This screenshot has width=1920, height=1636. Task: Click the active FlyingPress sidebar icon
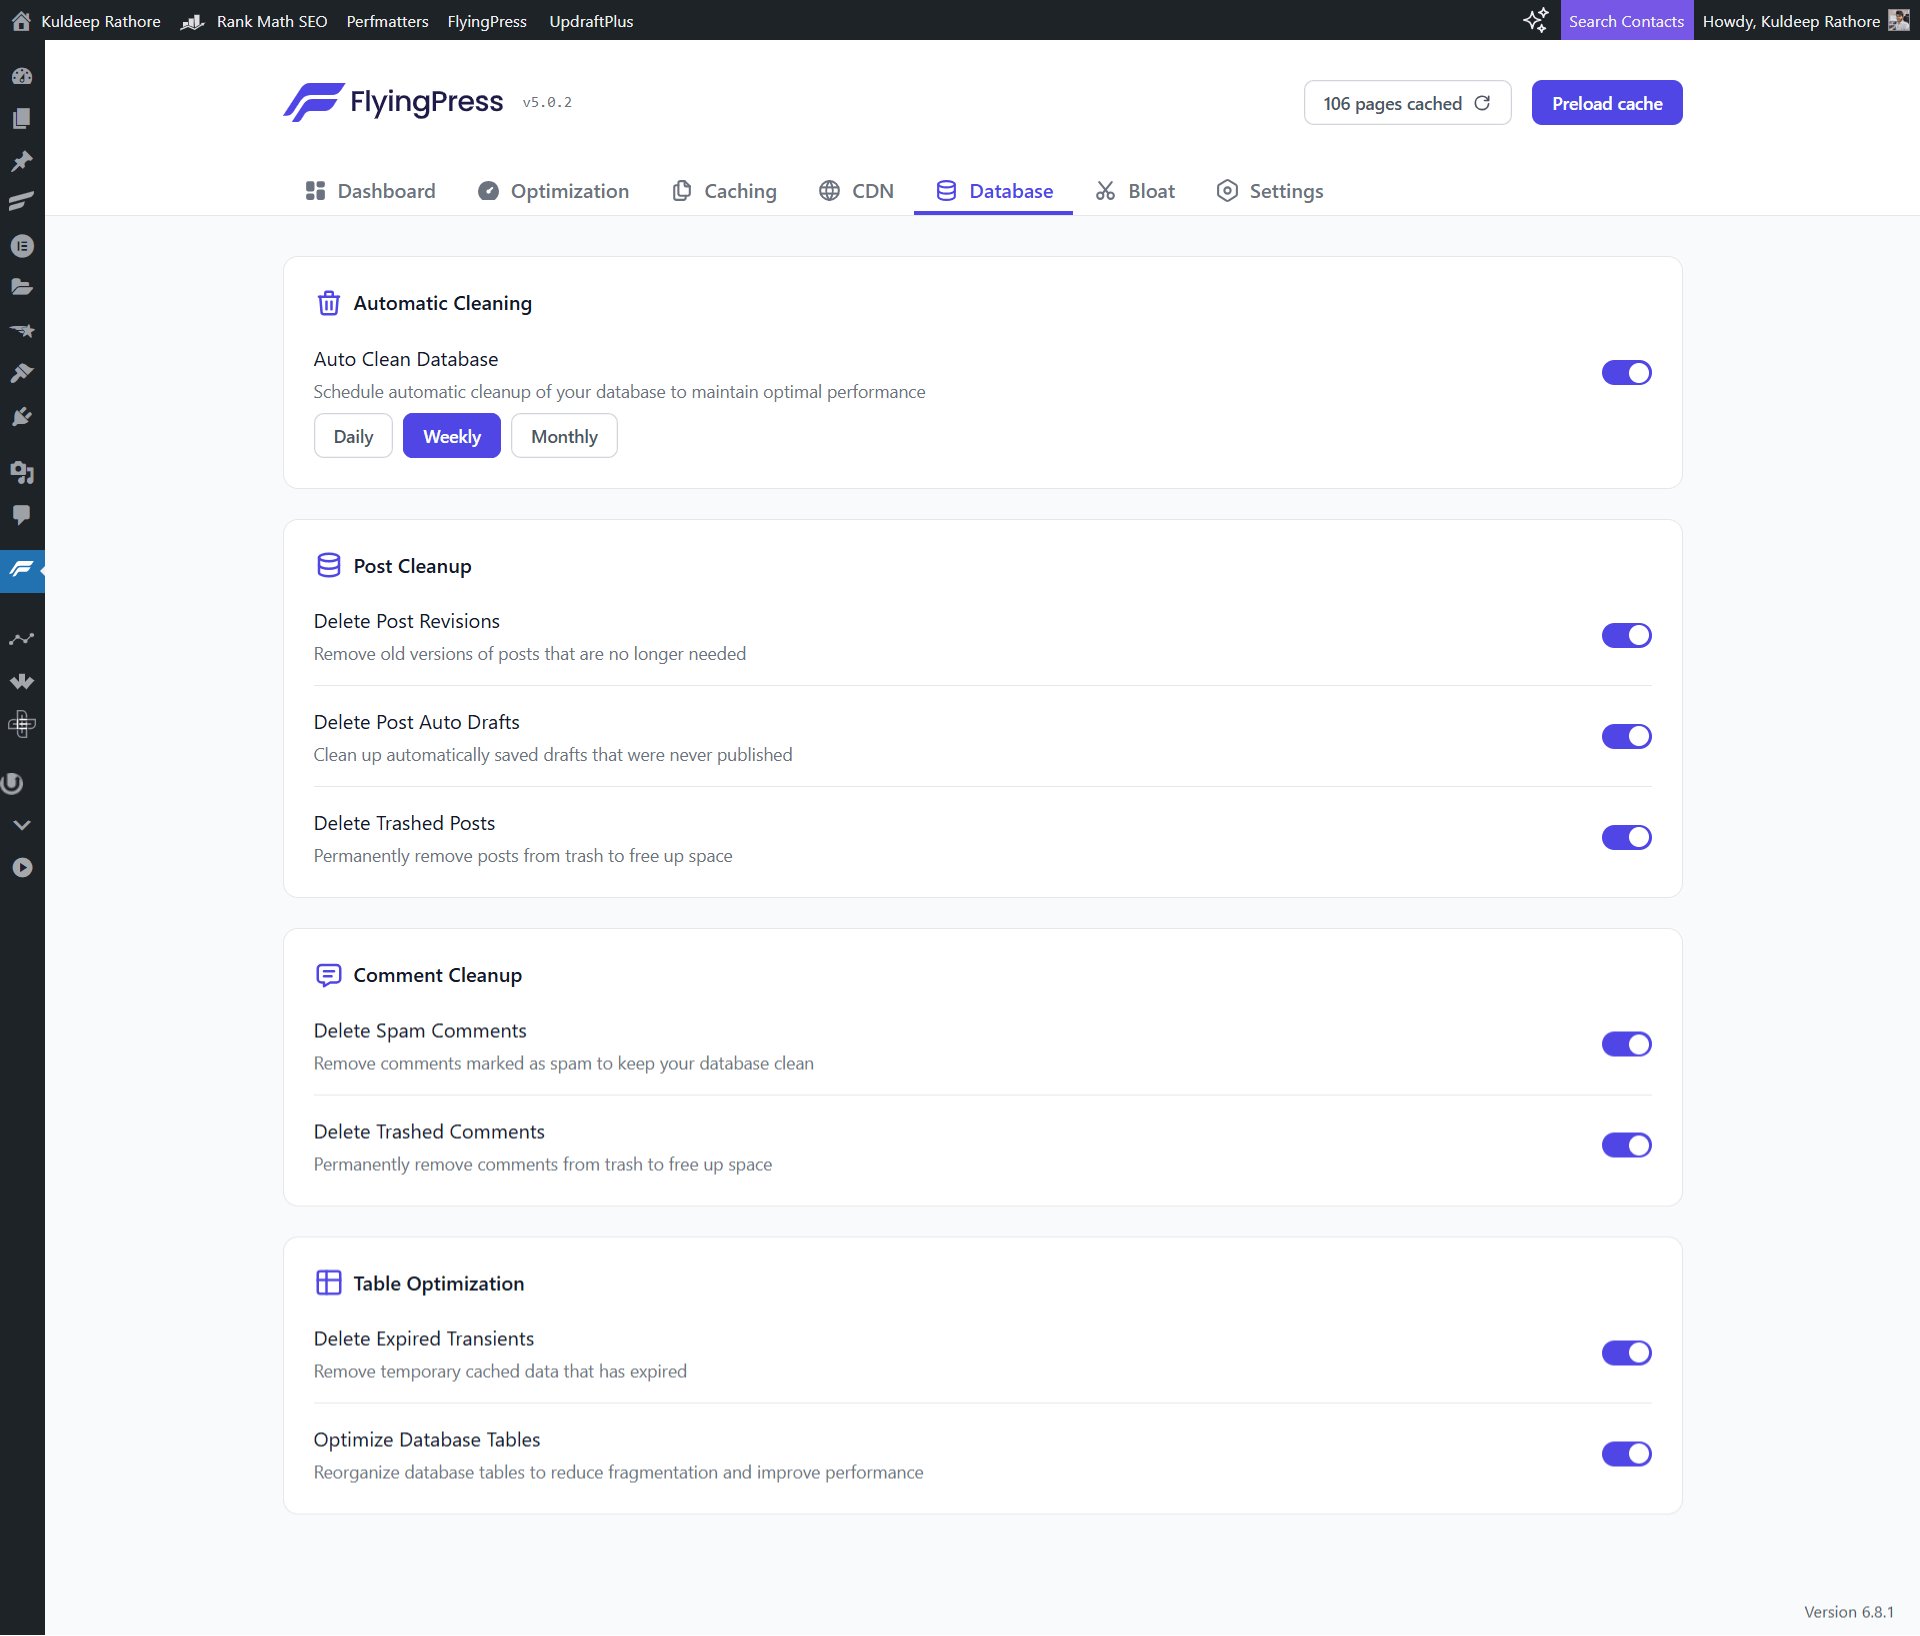tap(22, 570)
